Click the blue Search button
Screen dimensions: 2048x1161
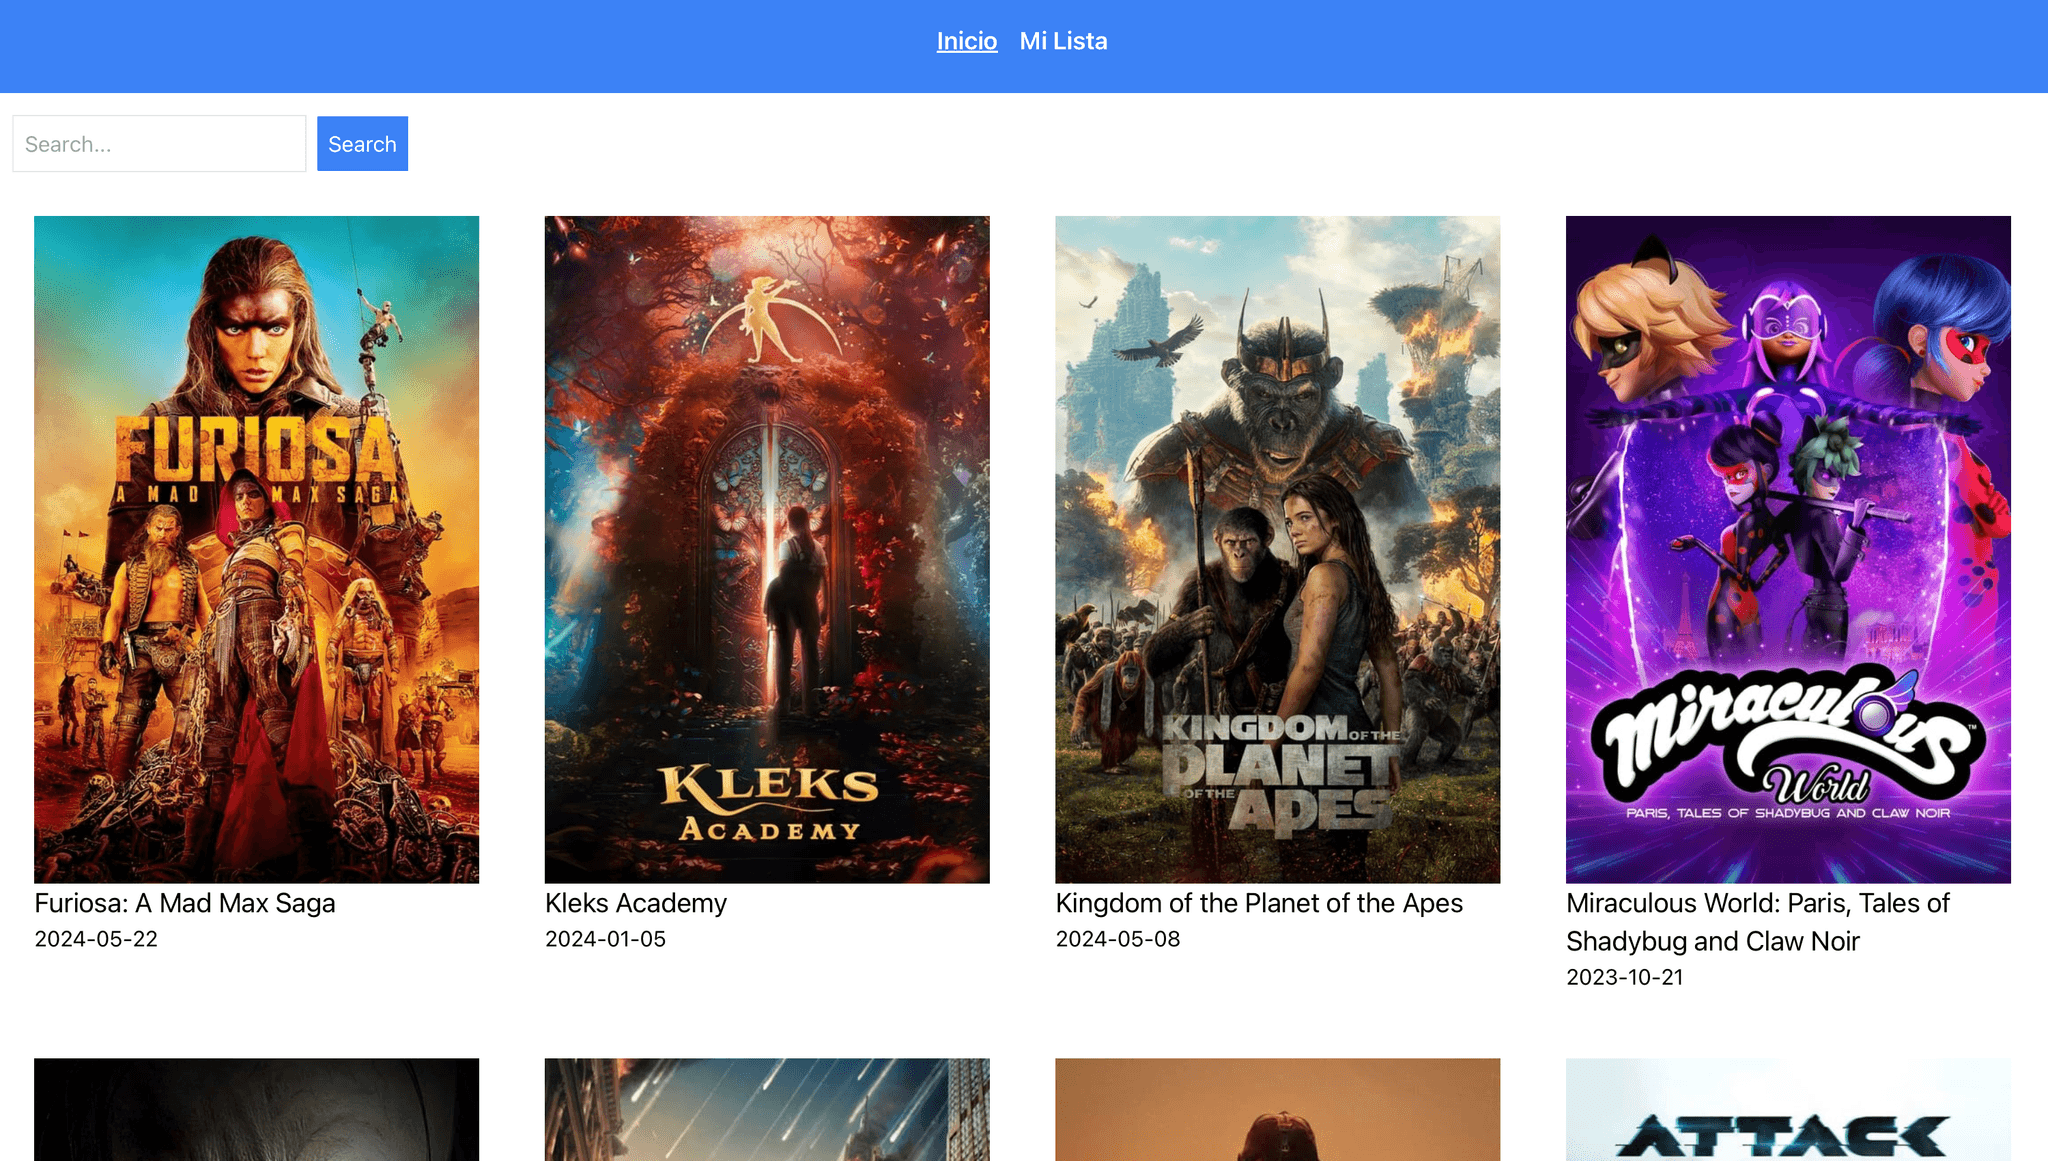(362, 144)
